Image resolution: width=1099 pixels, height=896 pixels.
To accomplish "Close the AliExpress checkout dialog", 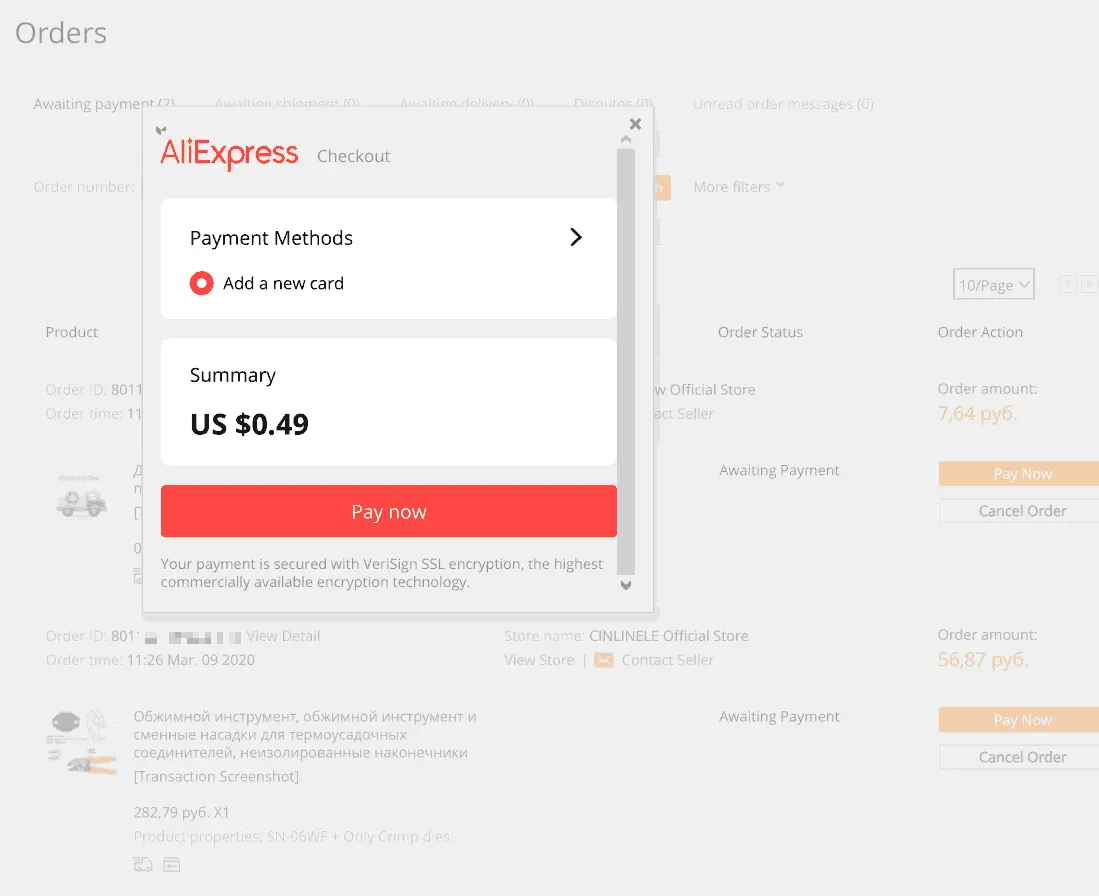I will pyautogui.click(x=635, y=124).
